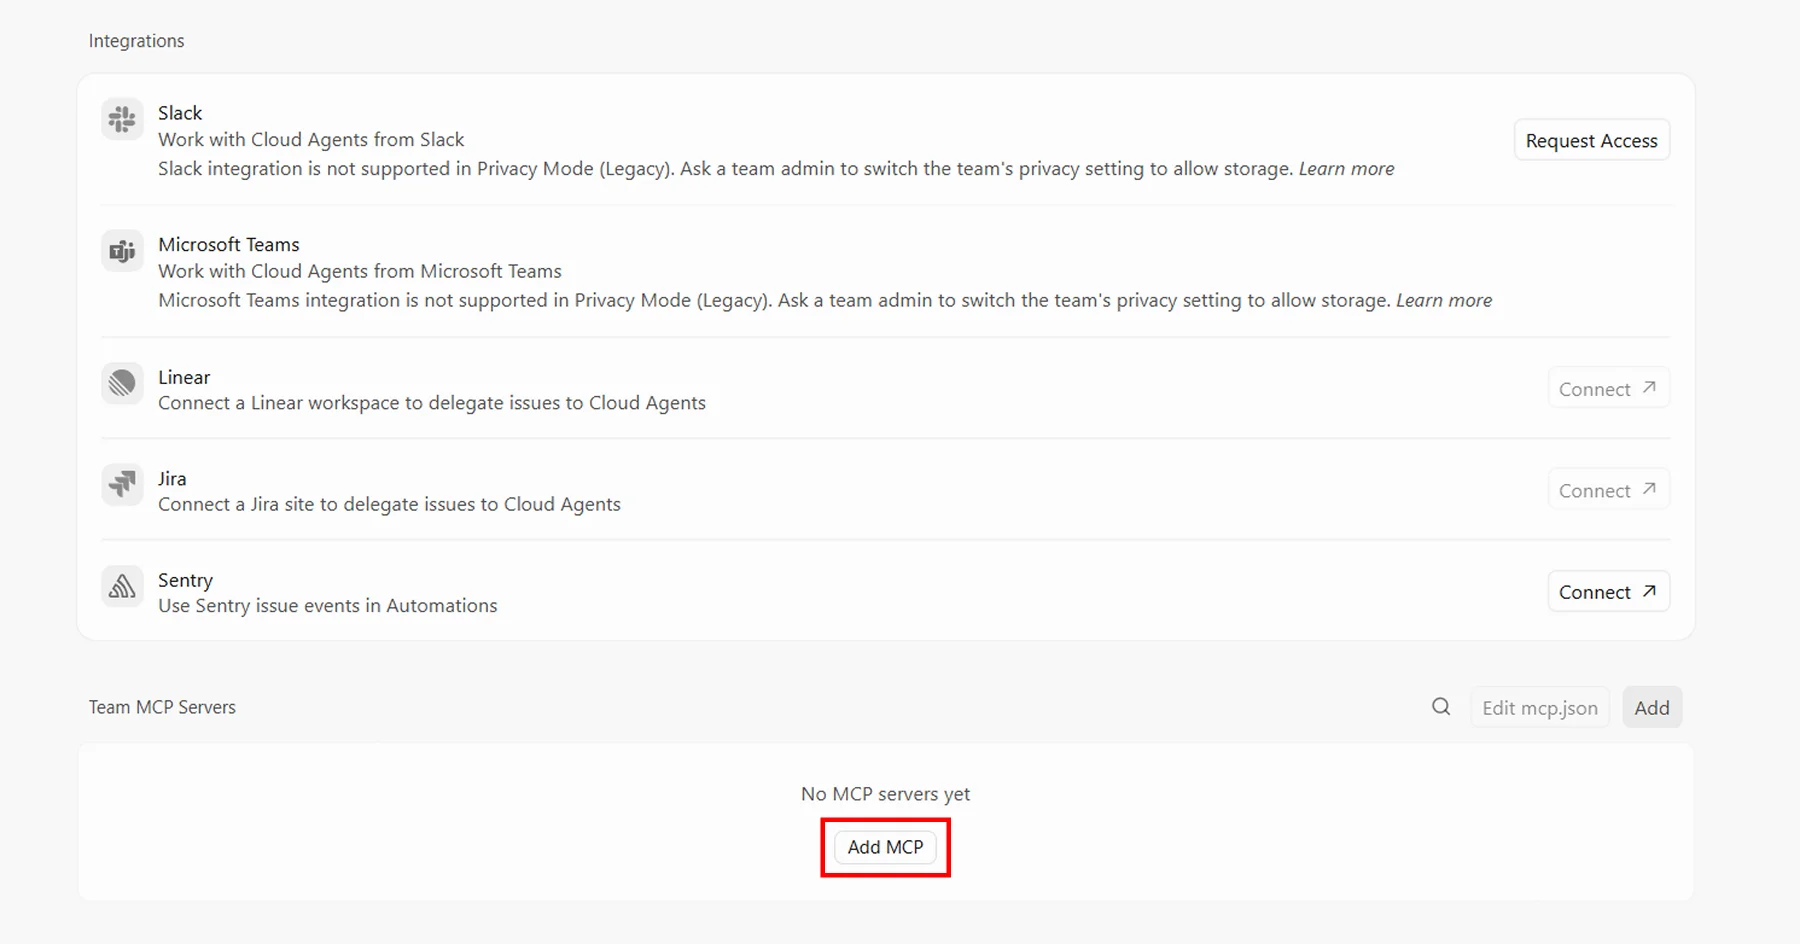This screenshot has width=1800, height=945.
Task: Click the Jira logo icon
Action: 122,485
